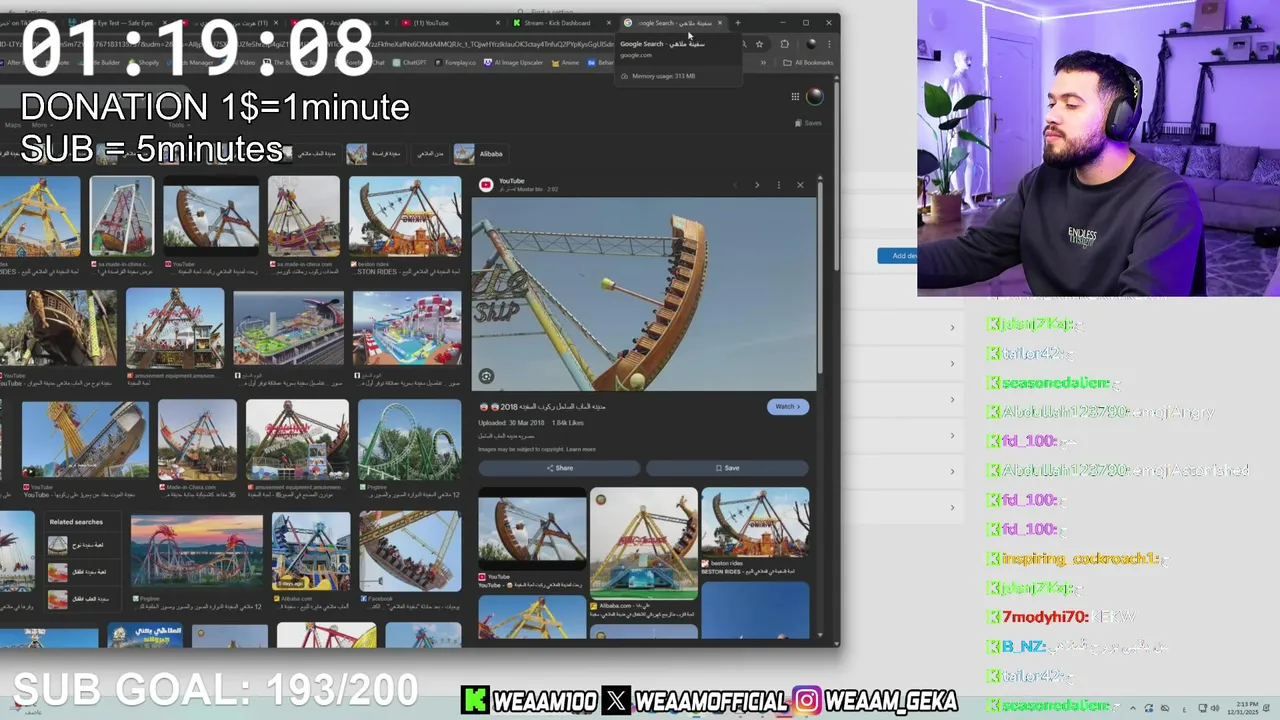
Task: Open Saves collection
Action: [x=808, y=123]
